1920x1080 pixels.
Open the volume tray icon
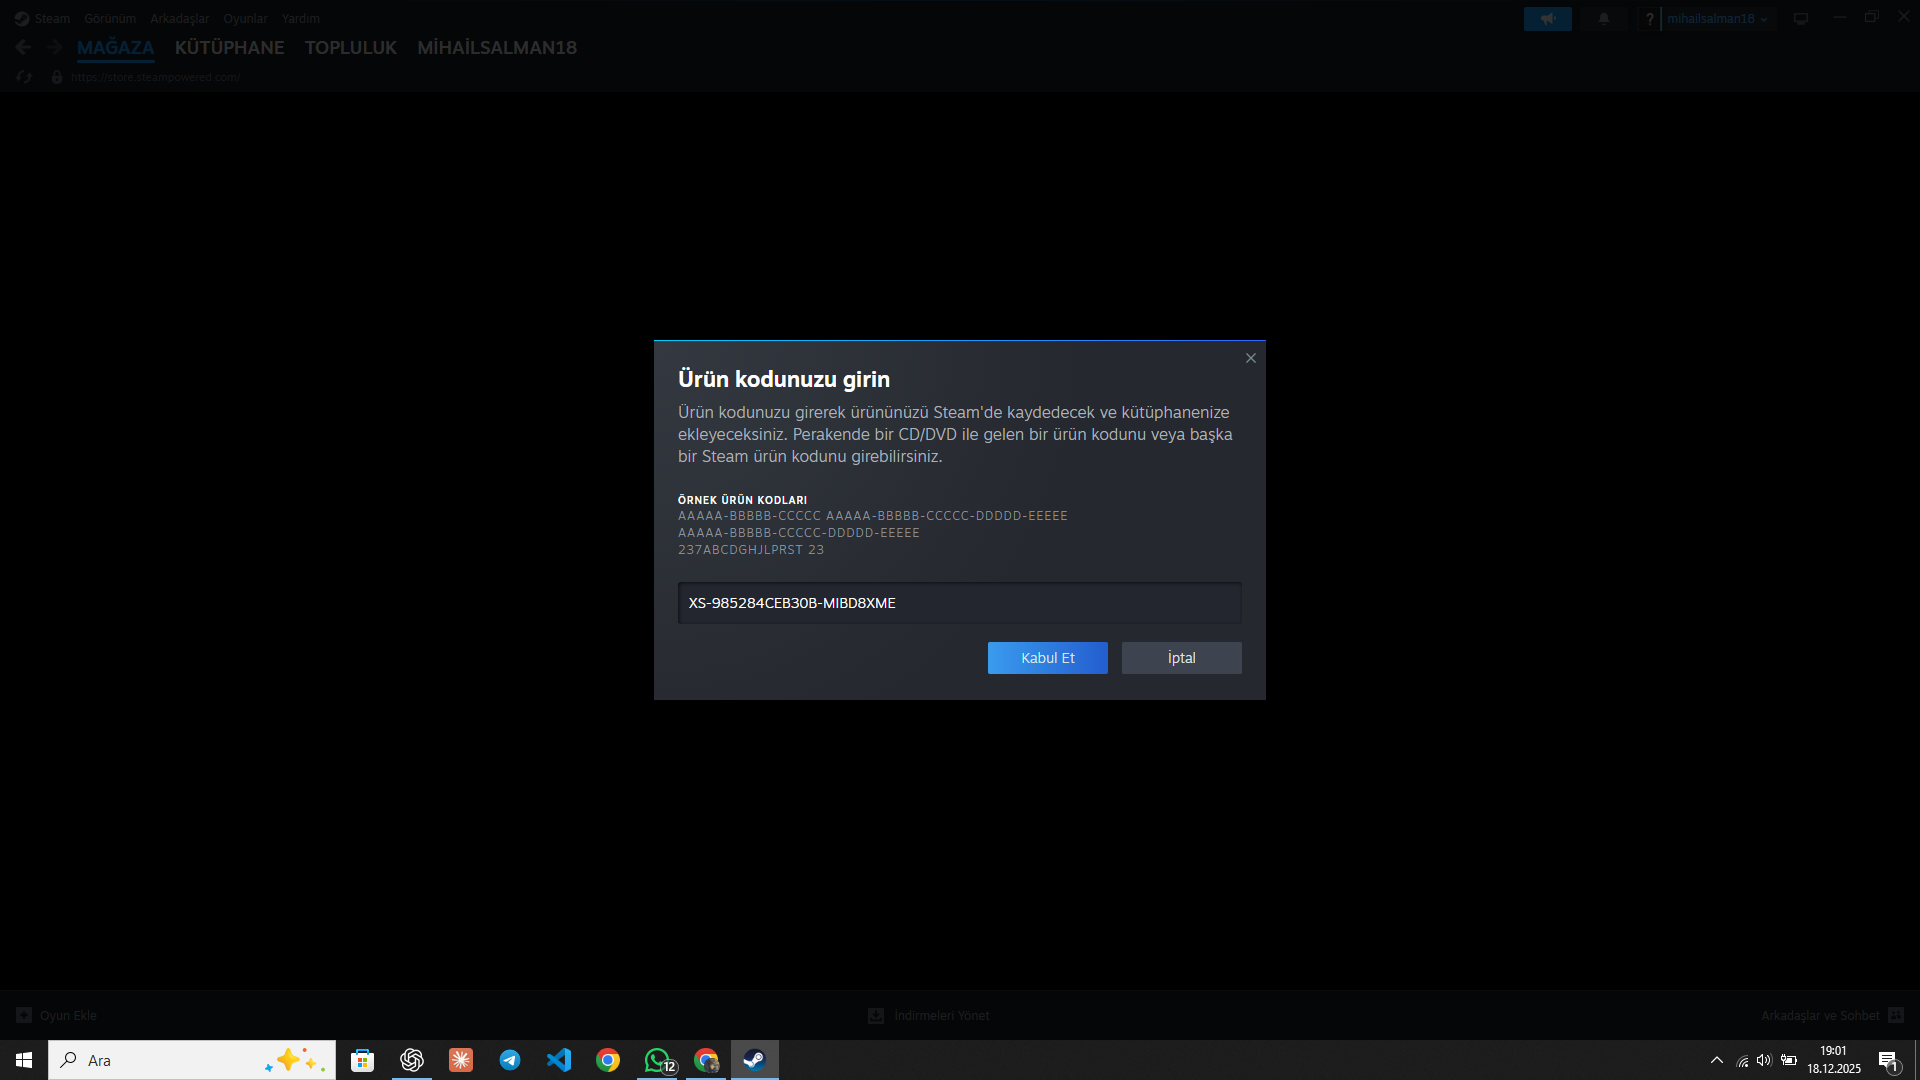click(1764, 1060)
